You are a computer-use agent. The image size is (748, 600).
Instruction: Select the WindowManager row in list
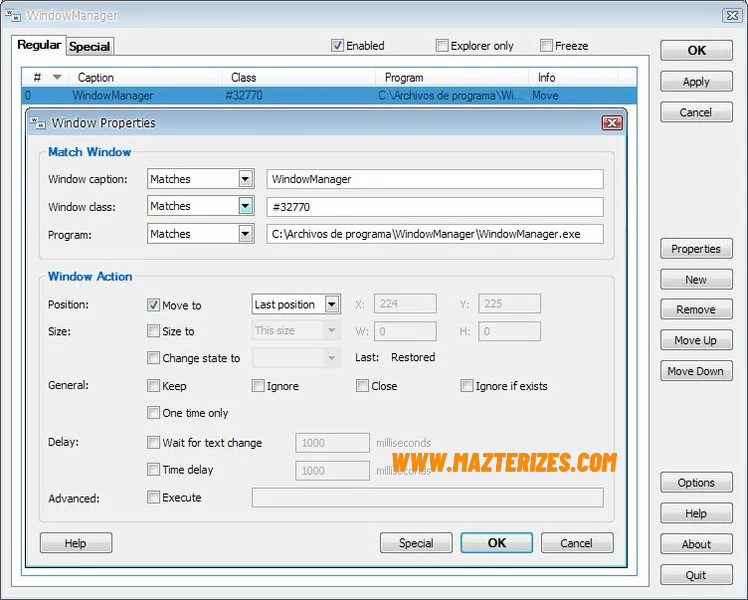329,95
